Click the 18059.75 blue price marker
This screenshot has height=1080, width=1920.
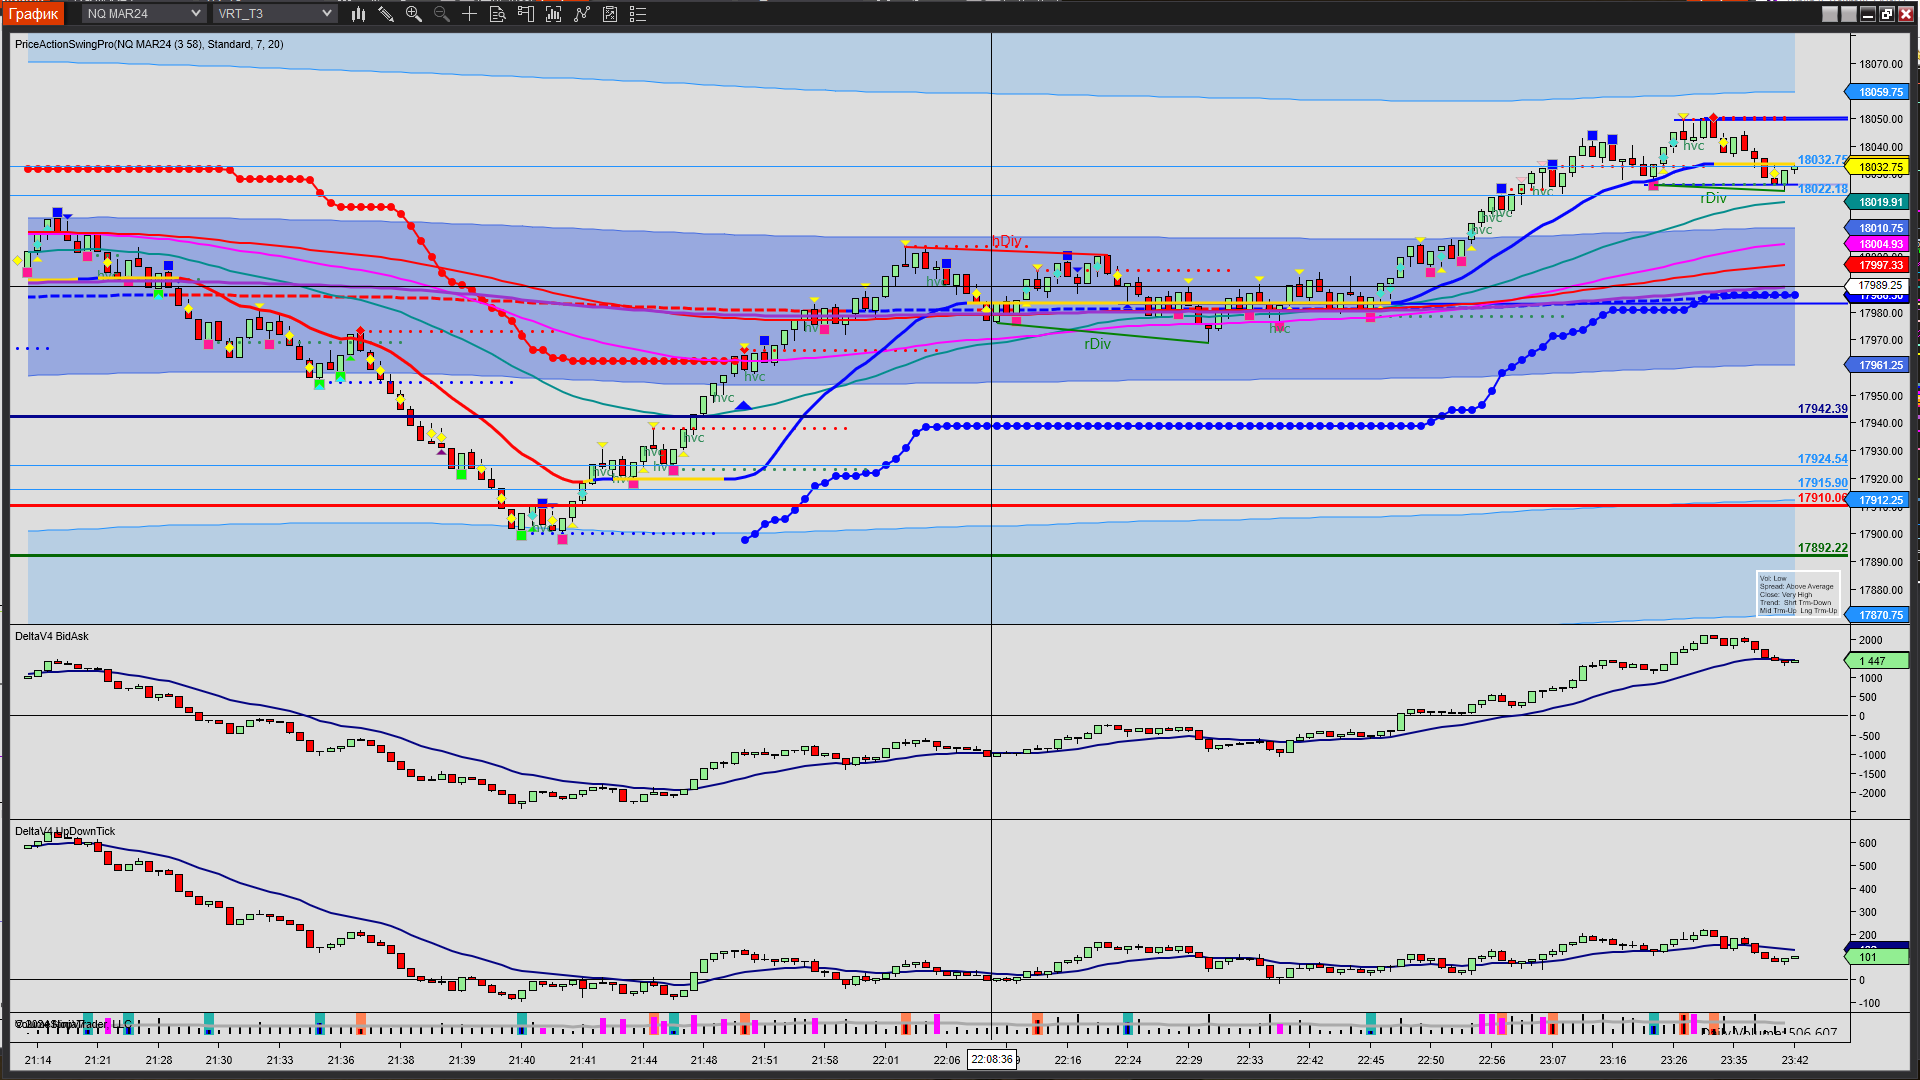1879,92
